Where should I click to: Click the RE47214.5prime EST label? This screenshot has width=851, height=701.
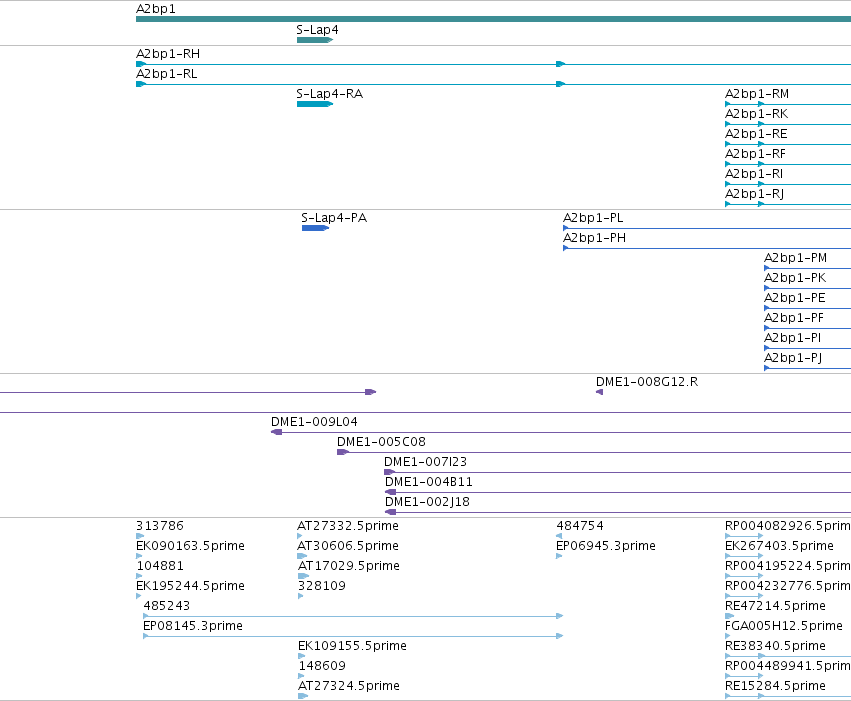[776, 607]
